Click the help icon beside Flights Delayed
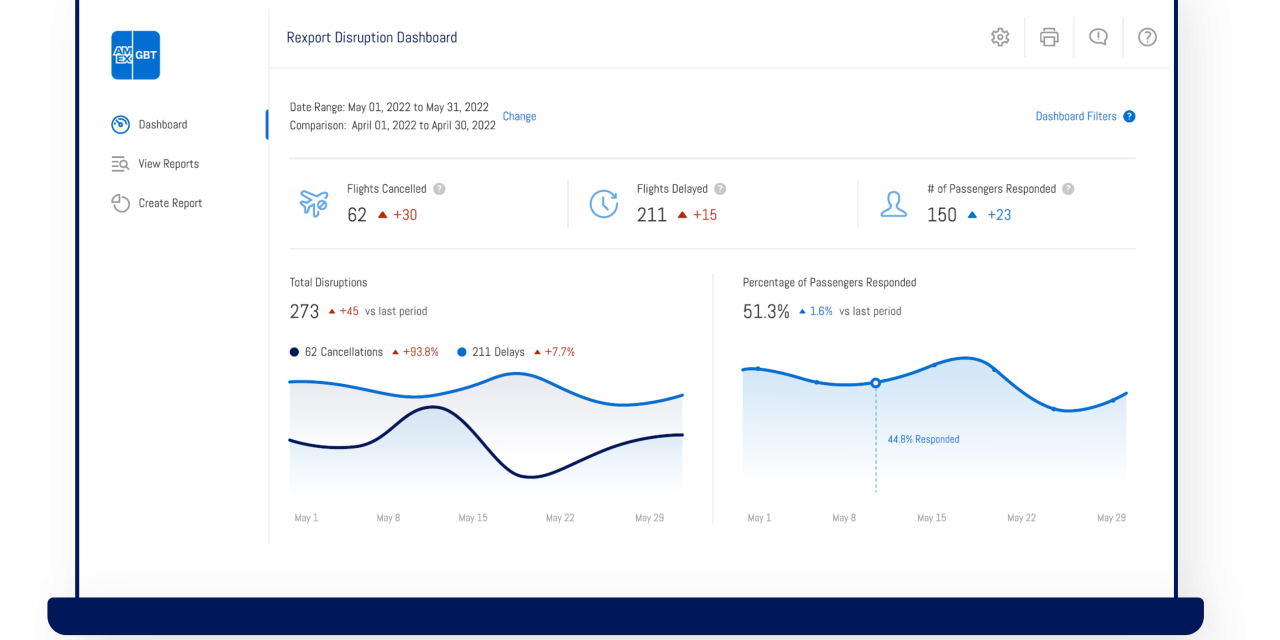 point(720,189)
